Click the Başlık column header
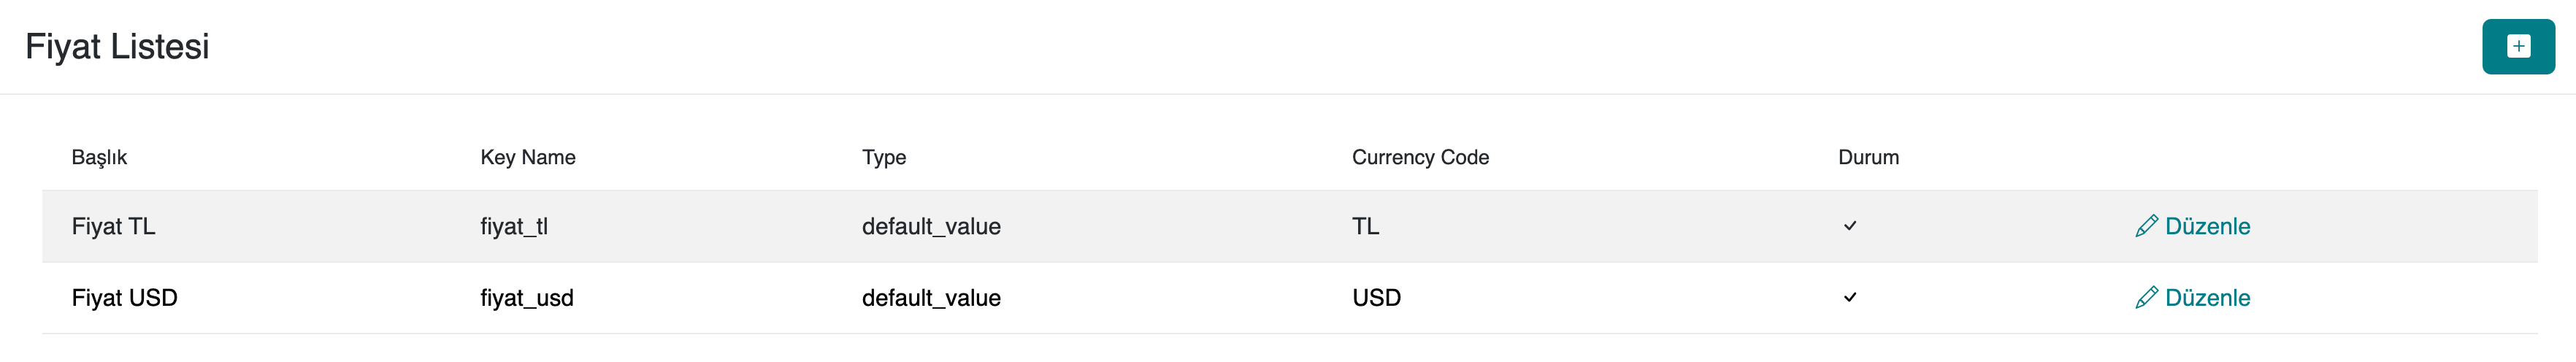This screenshot has height=362, width=2576. (x=99, y=157)
